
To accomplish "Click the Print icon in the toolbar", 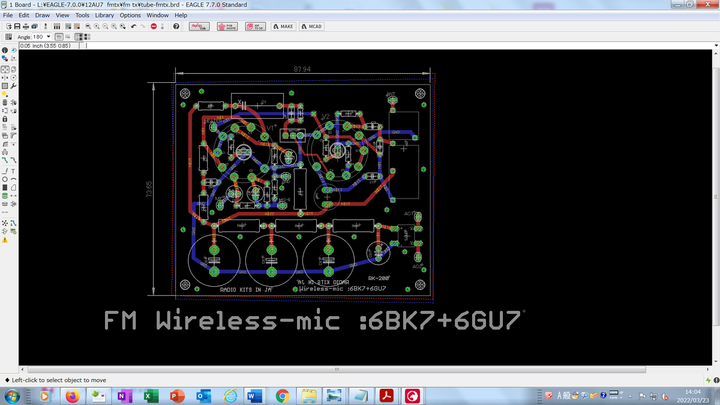I will [x=23, y=26].
